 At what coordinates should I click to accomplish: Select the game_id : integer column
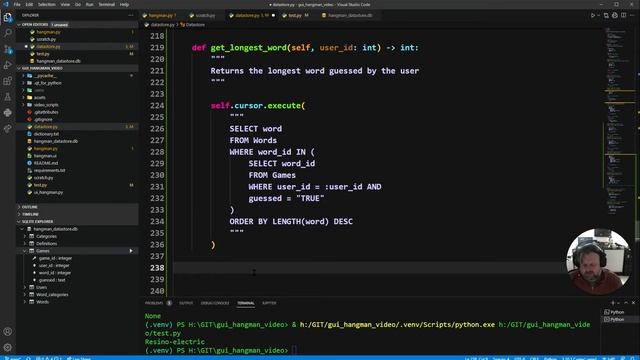click(x=55, y=258)
